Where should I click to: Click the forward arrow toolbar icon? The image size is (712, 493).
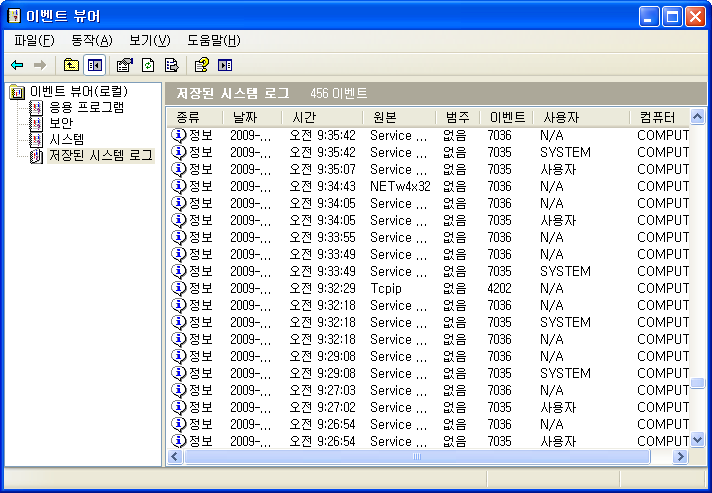pyautogui.click(x=40, y=65)
